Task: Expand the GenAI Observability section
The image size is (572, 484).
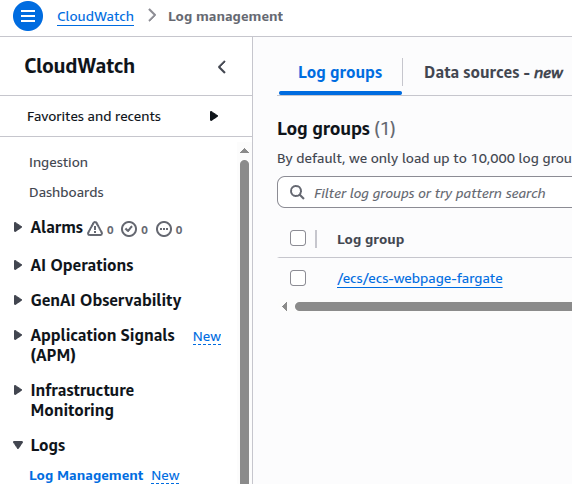Action: (x=18, y=300)
